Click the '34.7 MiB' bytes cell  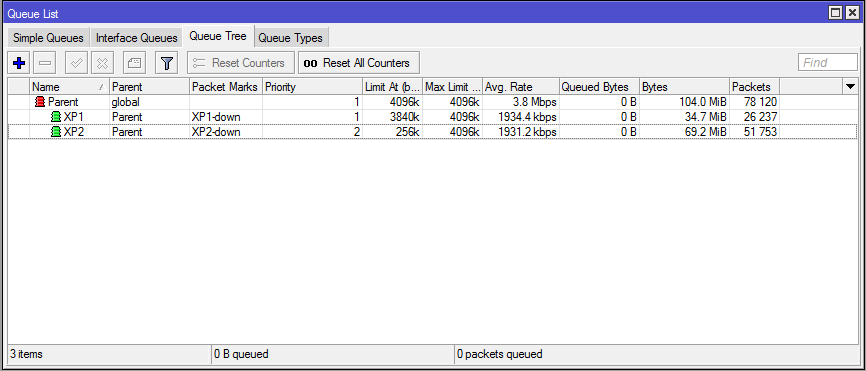coord(705,117)
